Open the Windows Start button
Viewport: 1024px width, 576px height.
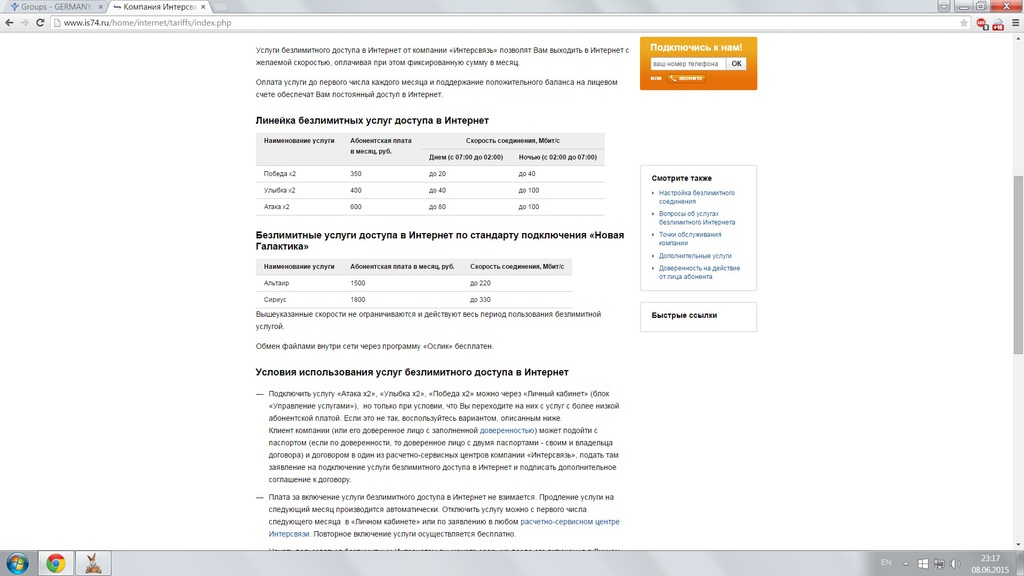pyautogui.click(x=17, y=563)
